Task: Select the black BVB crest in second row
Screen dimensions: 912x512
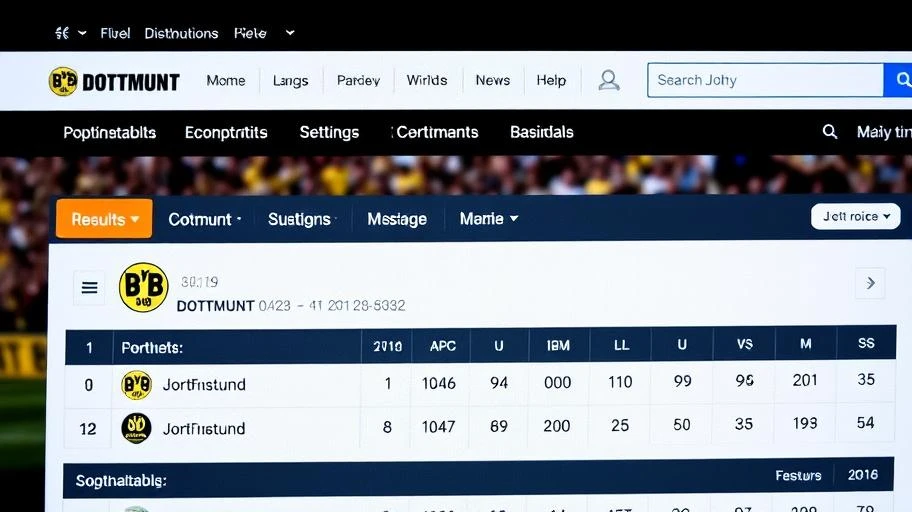Action: tap(136, 428)
